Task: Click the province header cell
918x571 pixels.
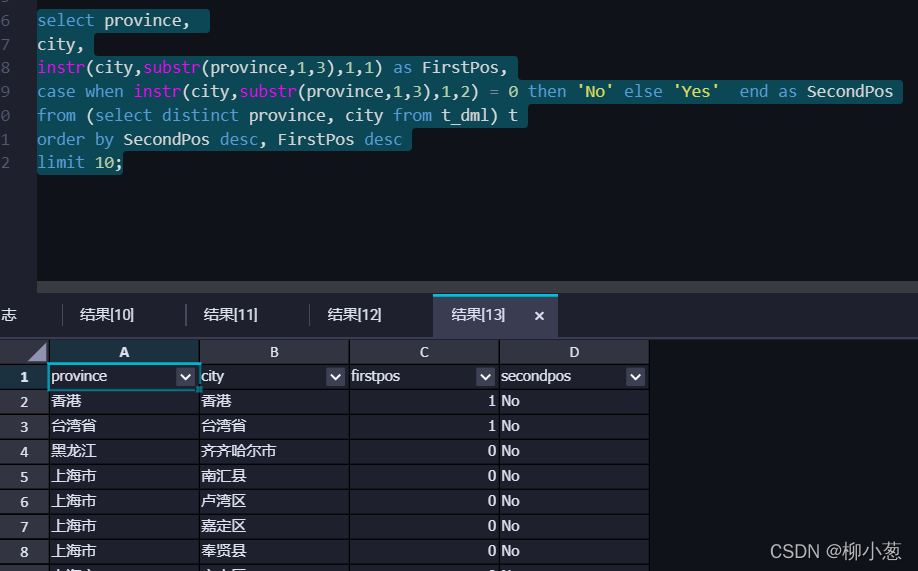Action: pos(124,377)
